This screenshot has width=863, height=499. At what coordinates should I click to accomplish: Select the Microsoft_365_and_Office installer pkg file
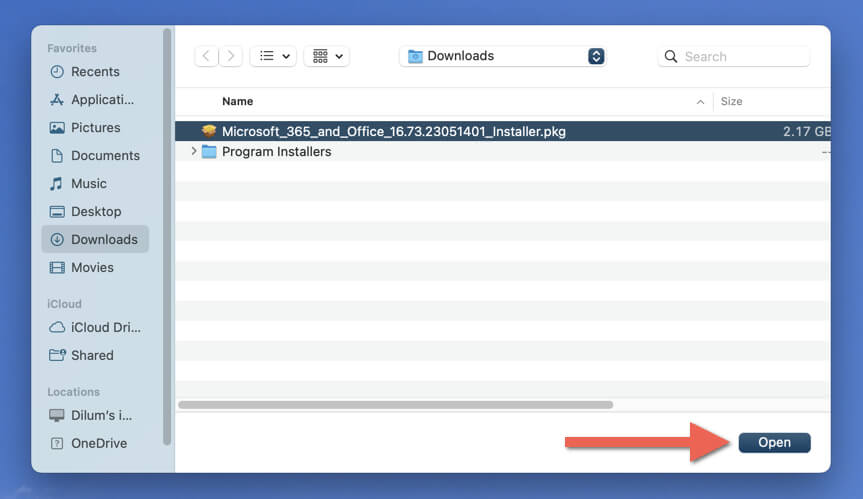coord(502,131)
